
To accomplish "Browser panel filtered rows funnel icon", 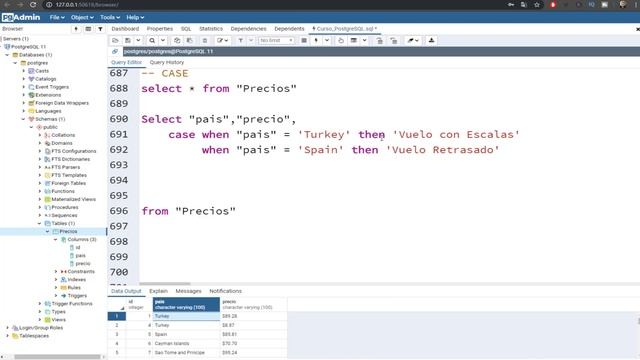I will 100,29.
